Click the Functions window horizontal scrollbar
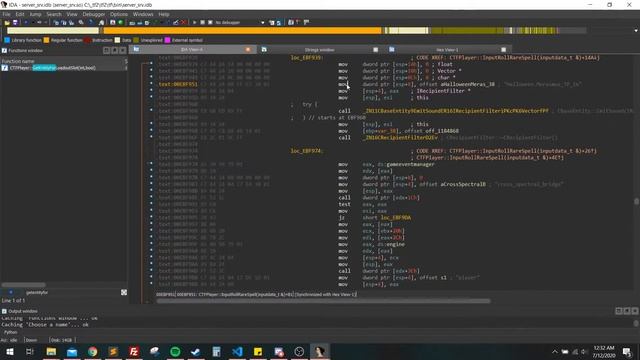 23,284
